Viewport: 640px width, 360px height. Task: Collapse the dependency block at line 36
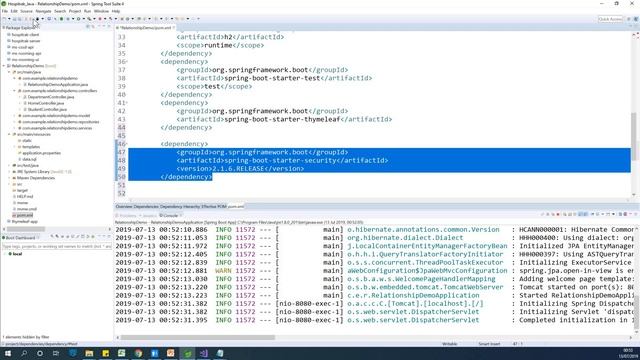(127, 62)
